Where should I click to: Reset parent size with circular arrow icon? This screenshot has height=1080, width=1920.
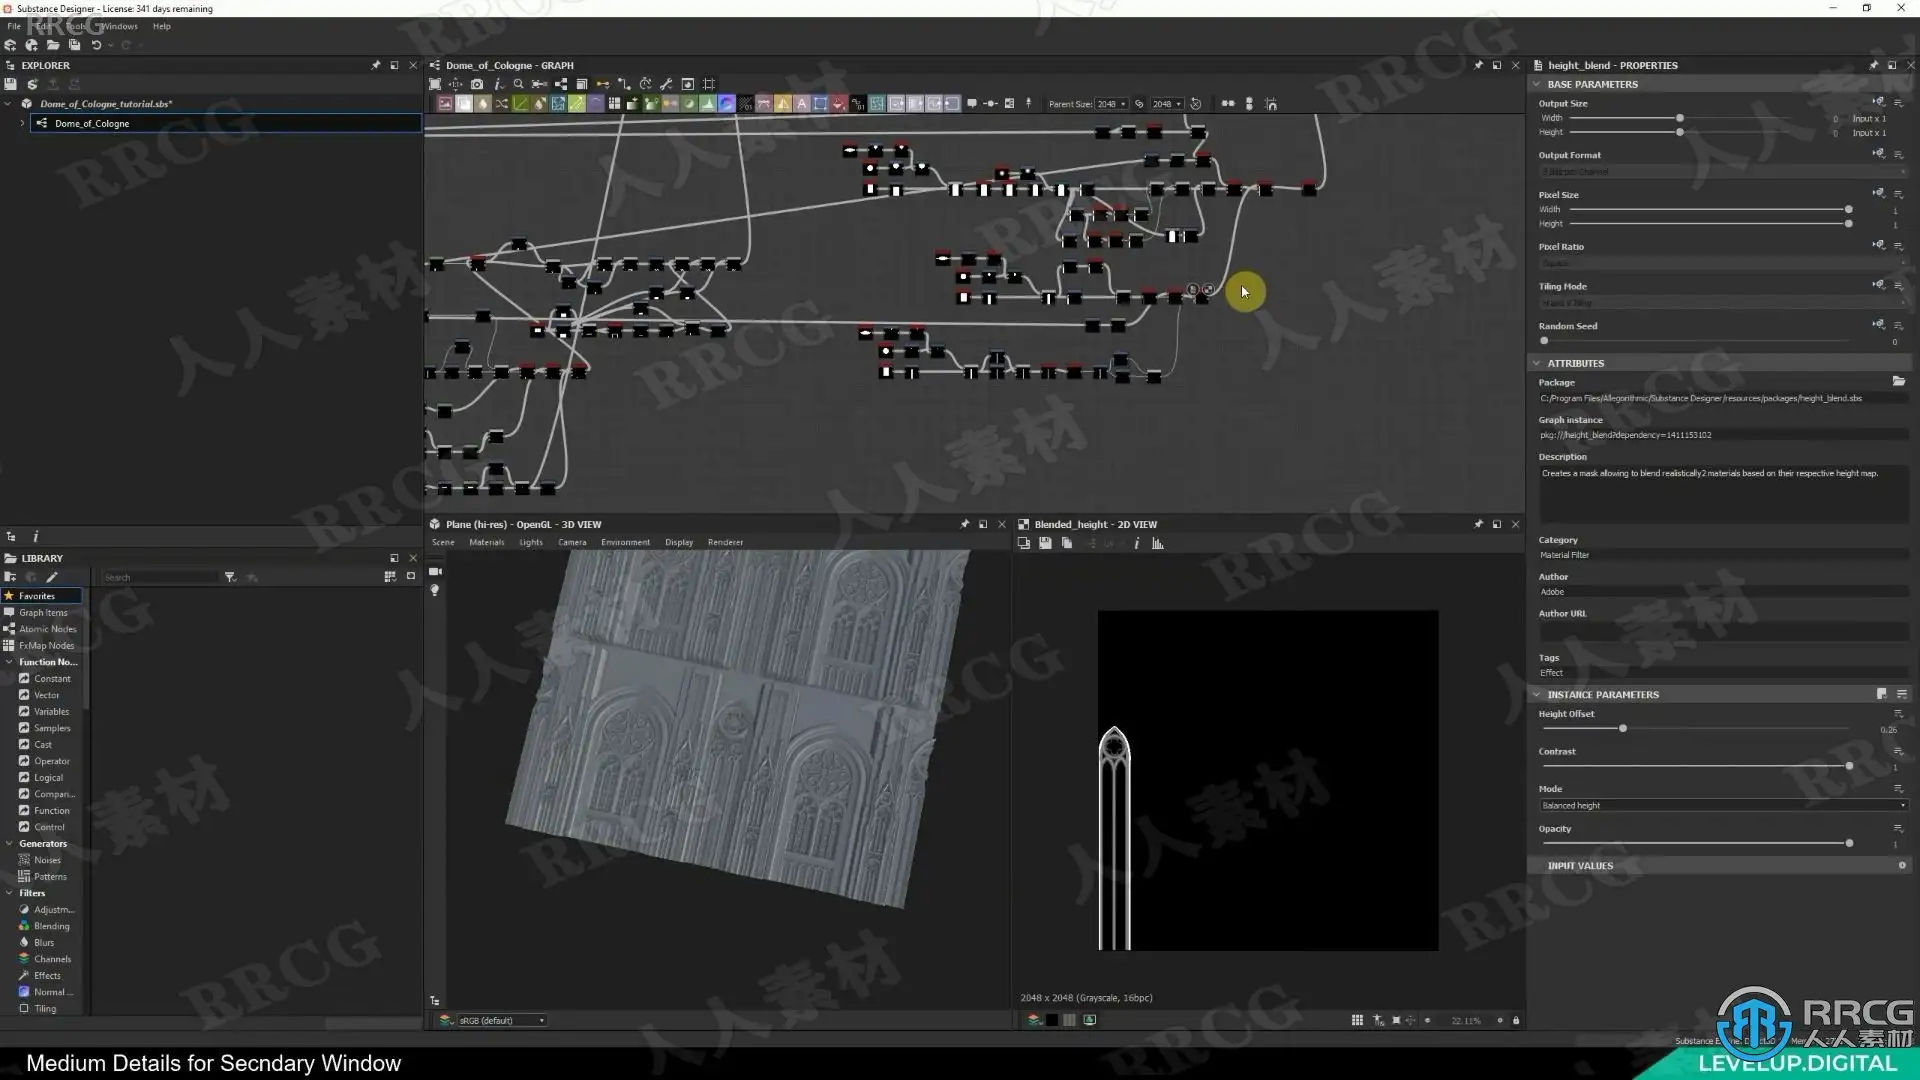coord(1195,104)
